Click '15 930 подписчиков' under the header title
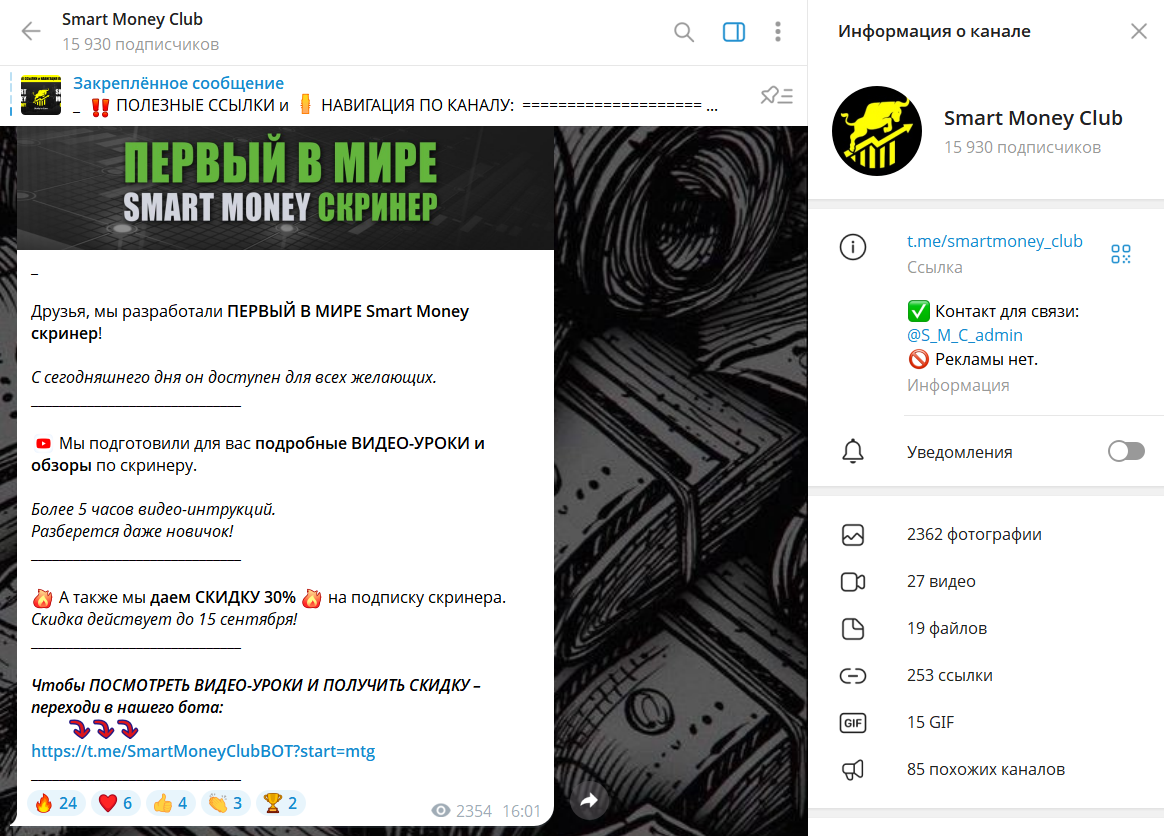This screenshot has width=1164, height=836. click(x=140, y=45)
